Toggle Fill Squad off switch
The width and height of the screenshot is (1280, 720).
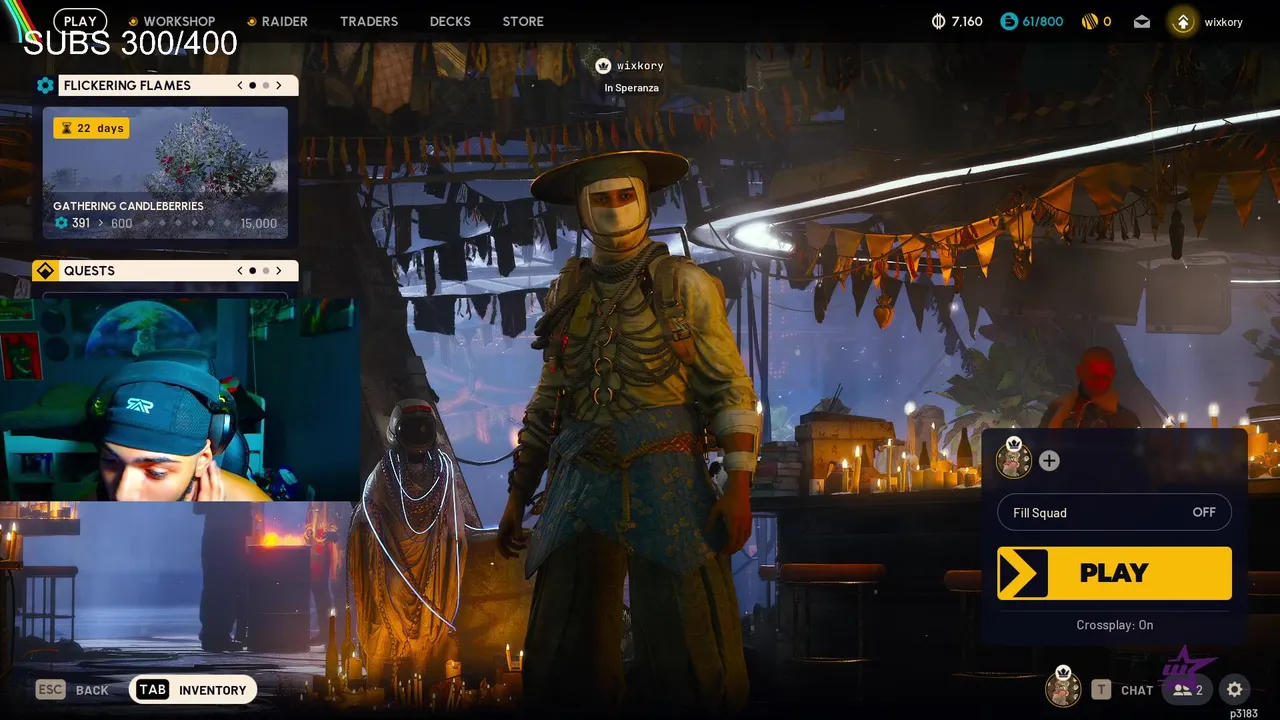pyautogui.click(x=1114, y=512)
